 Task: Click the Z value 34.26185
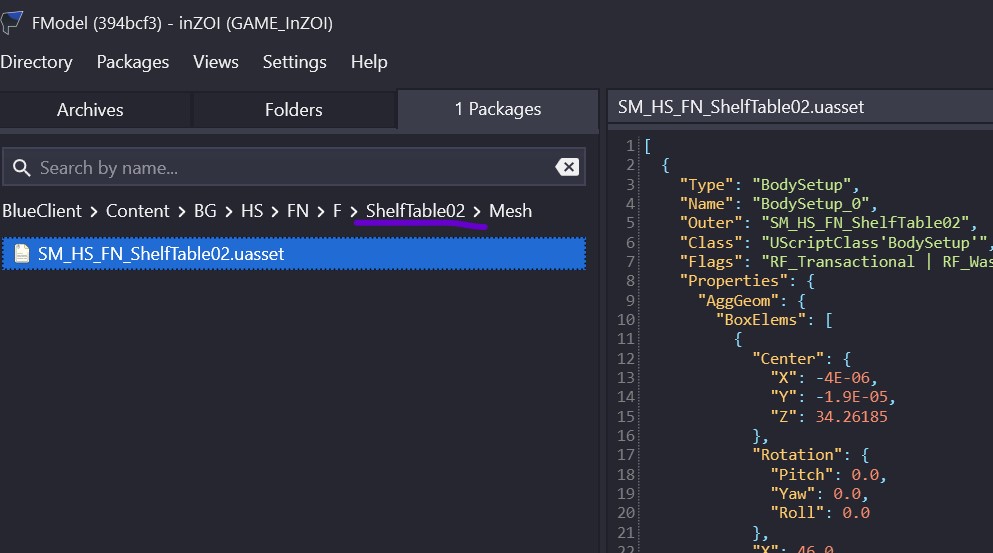[851, 416]
